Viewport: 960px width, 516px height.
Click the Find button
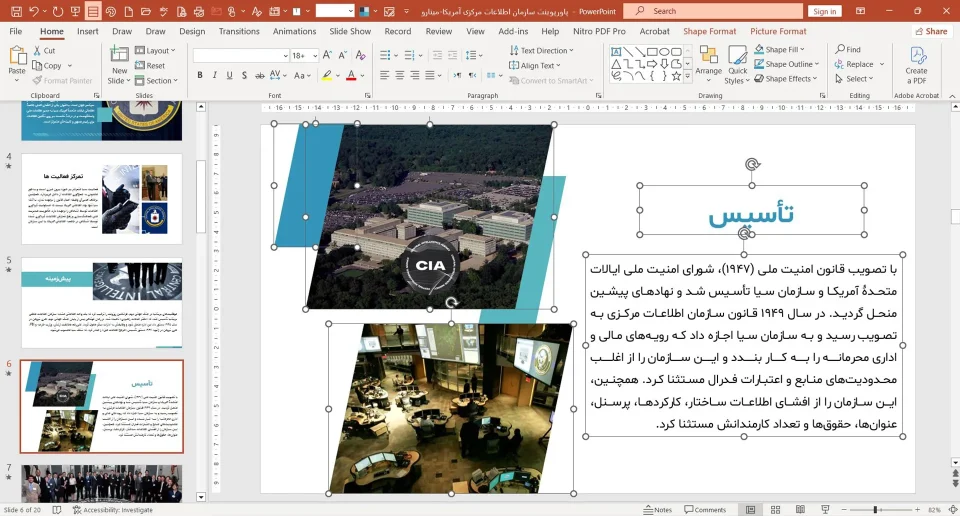pos(848,50)
